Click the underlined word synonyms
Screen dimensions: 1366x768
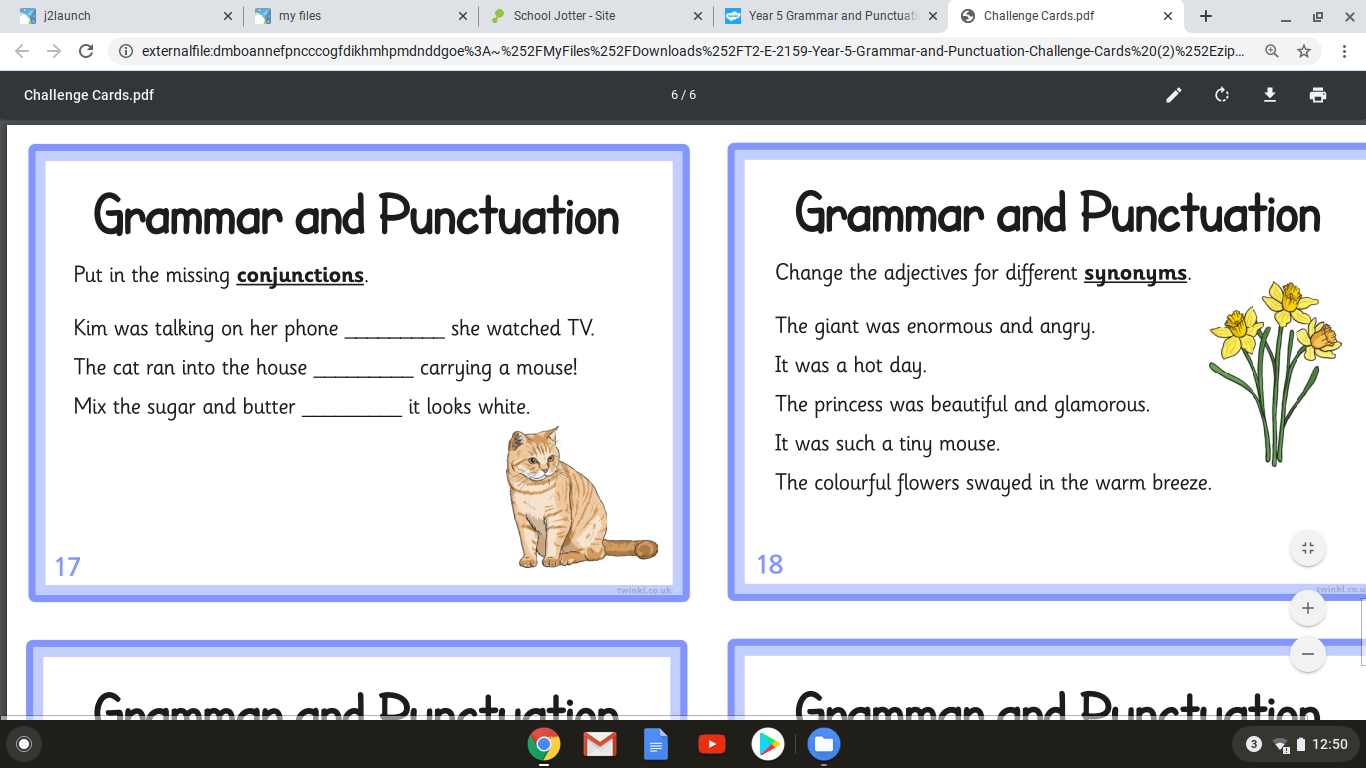point(1135,273)
